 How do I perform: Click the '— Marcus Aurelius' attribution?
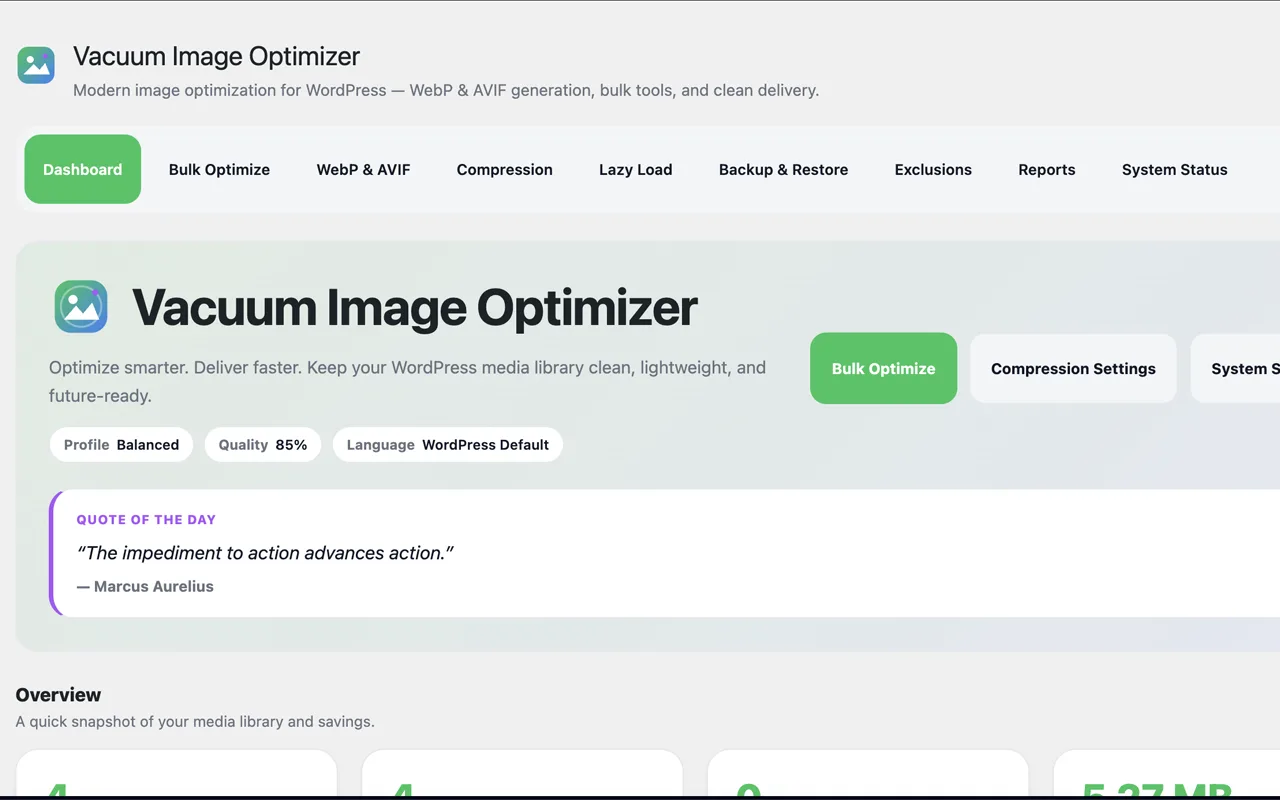[x=145, y=587]
